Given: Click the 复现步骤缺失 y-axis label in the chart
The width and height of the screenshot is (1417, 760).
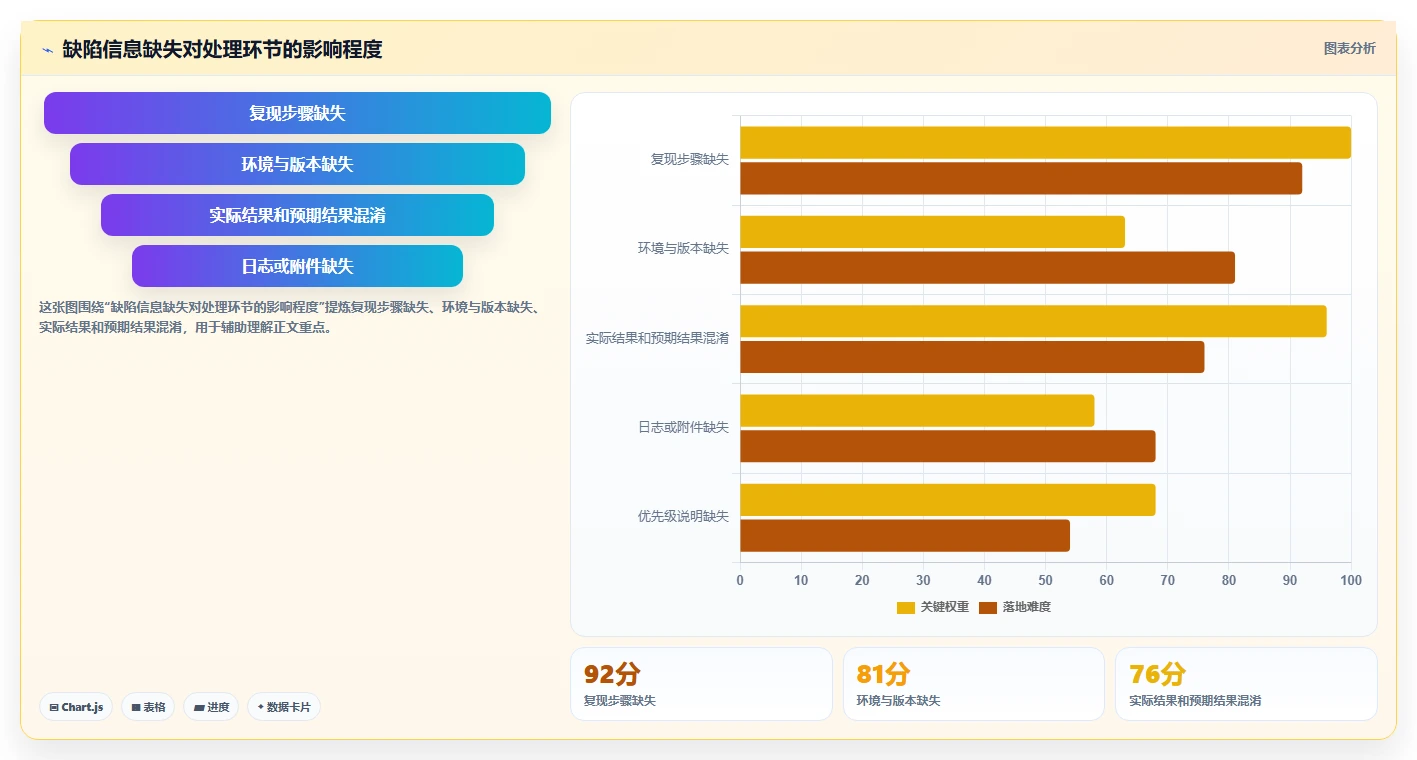Looking at the screenshot, I should pyautogui.click(x=690, y=159).
